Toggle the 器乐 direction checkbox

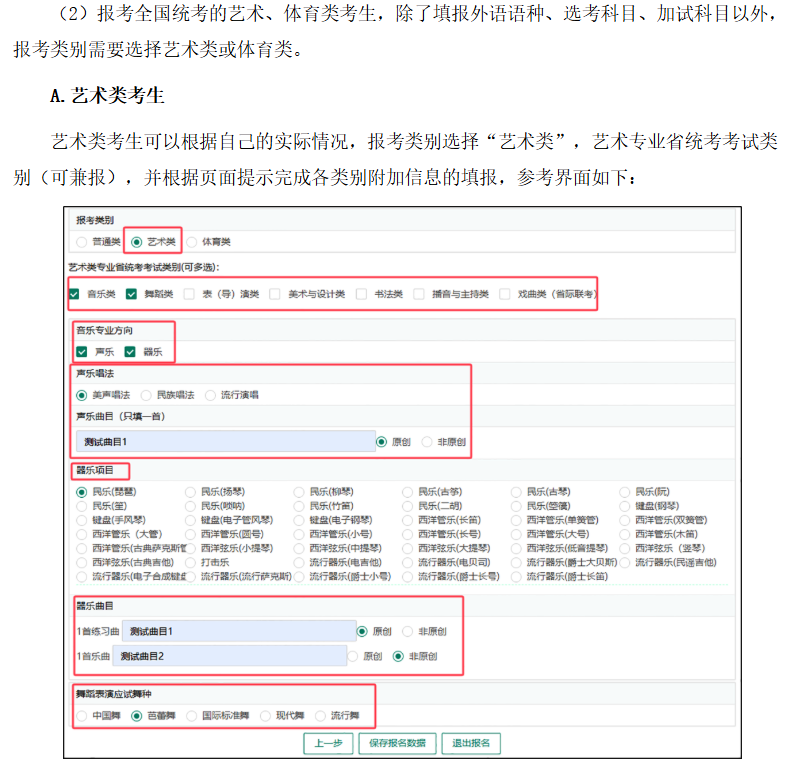point(130,352)
